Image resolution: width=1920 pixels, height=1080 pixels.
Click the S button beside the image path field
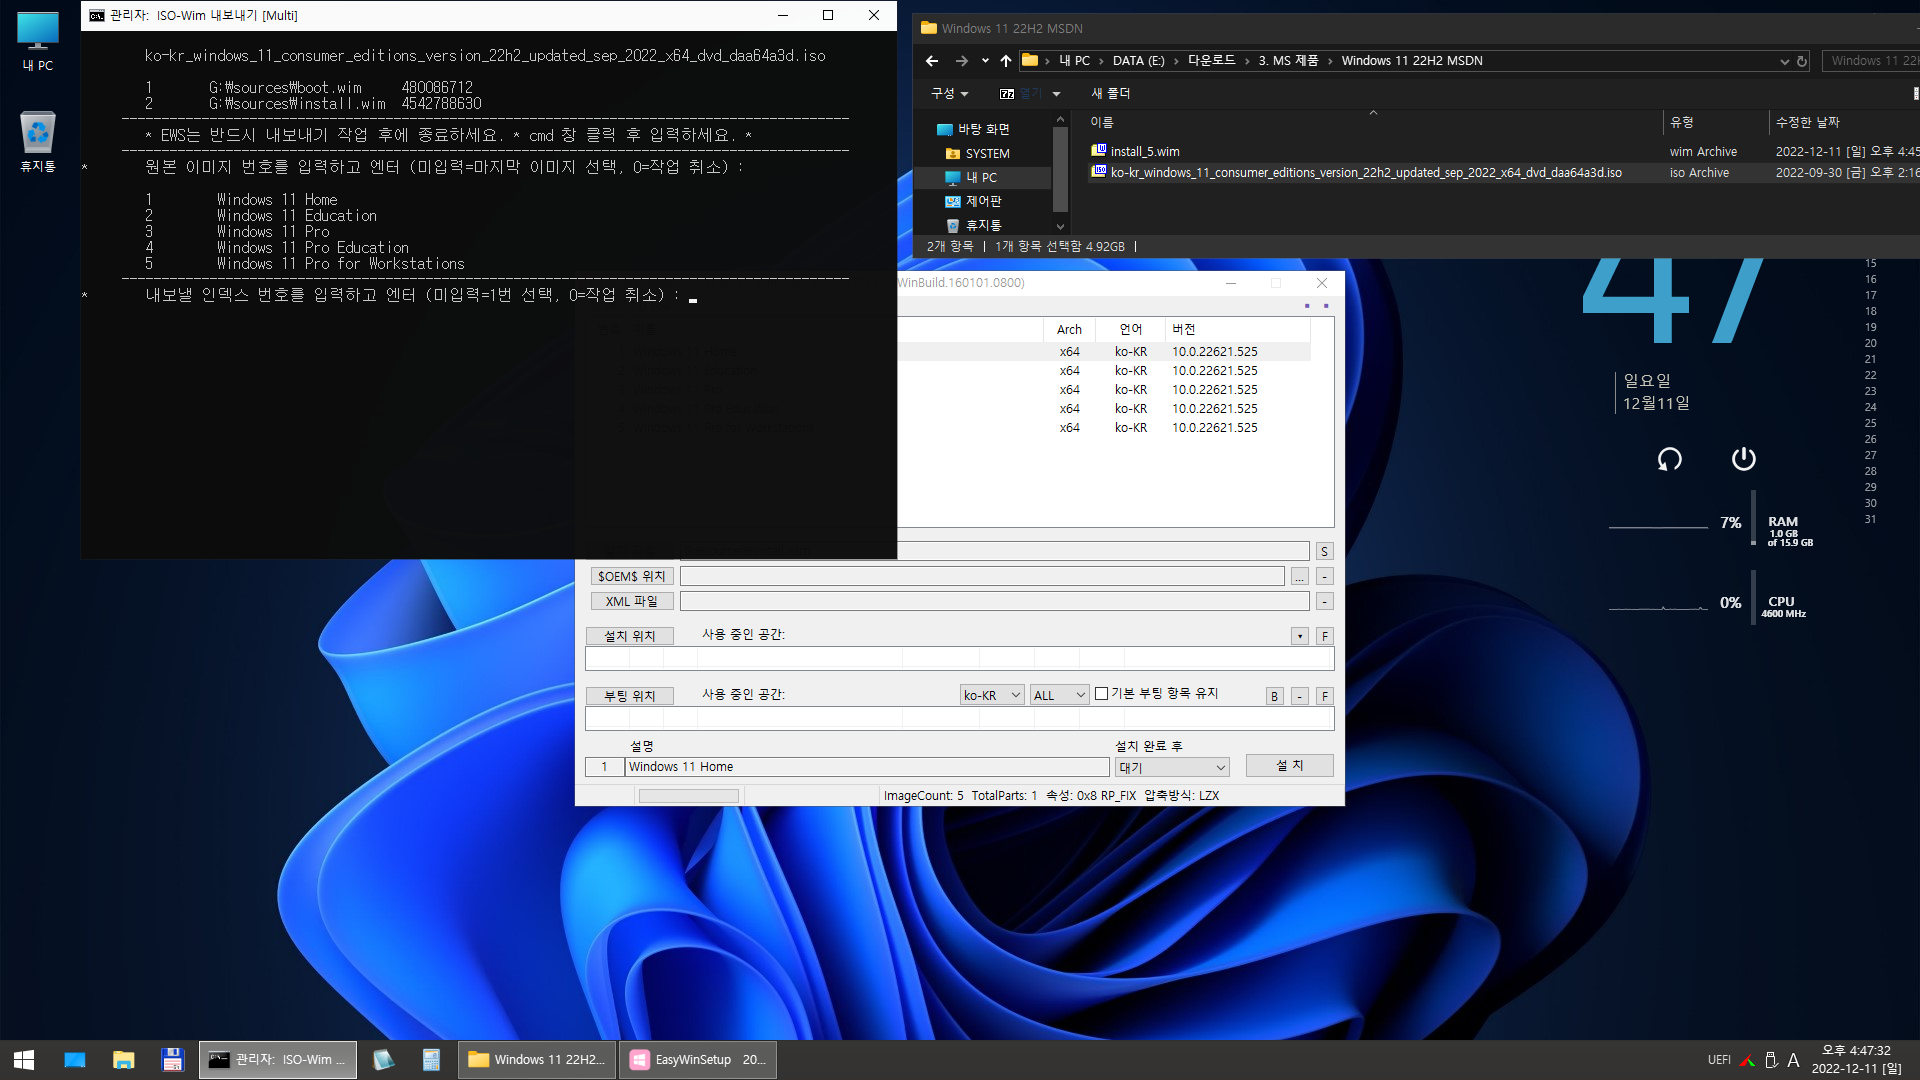click(x=1324, y=552)
